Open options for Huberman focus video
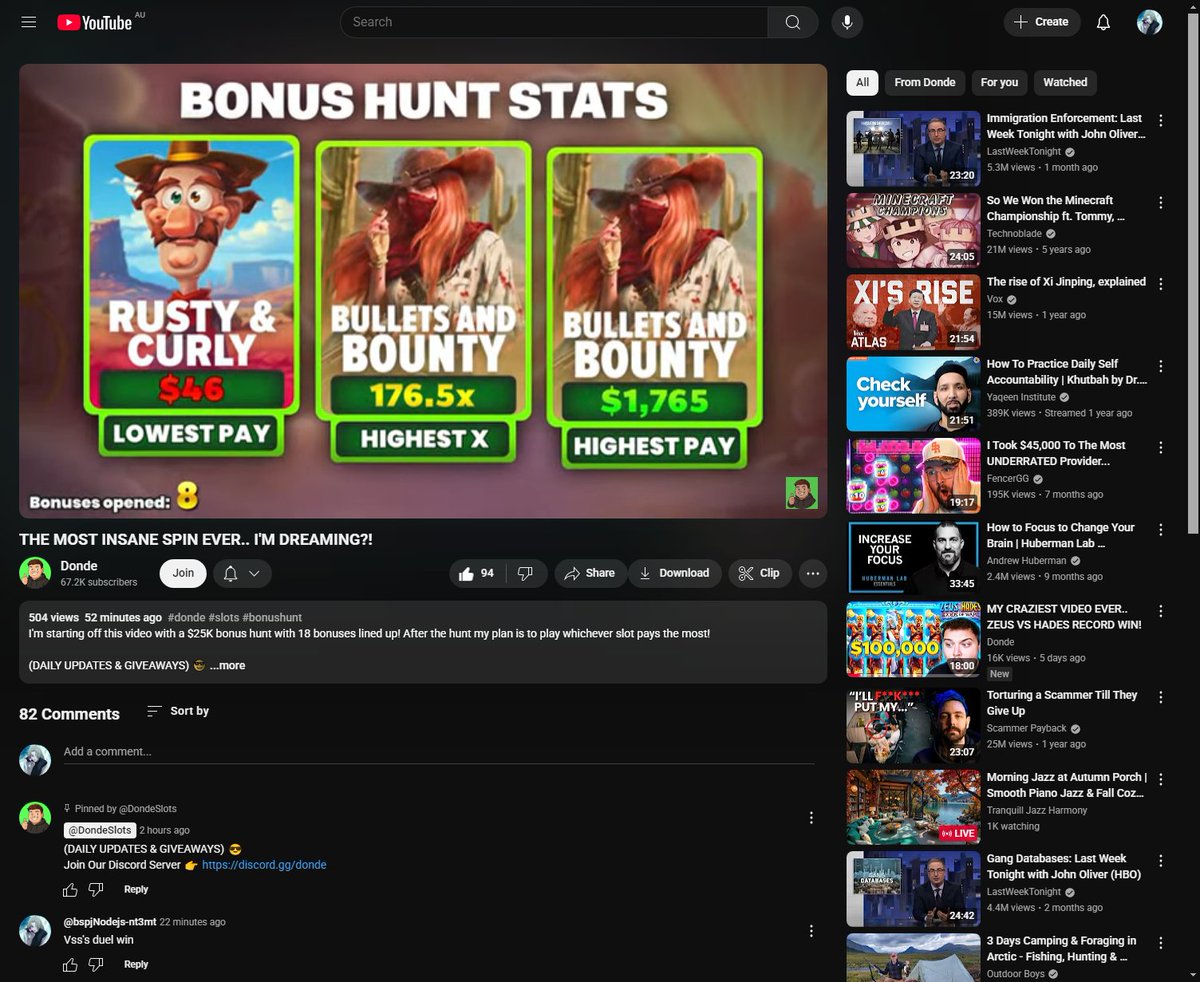The width and height of the screenshot is (1200, 982). 1161,530
